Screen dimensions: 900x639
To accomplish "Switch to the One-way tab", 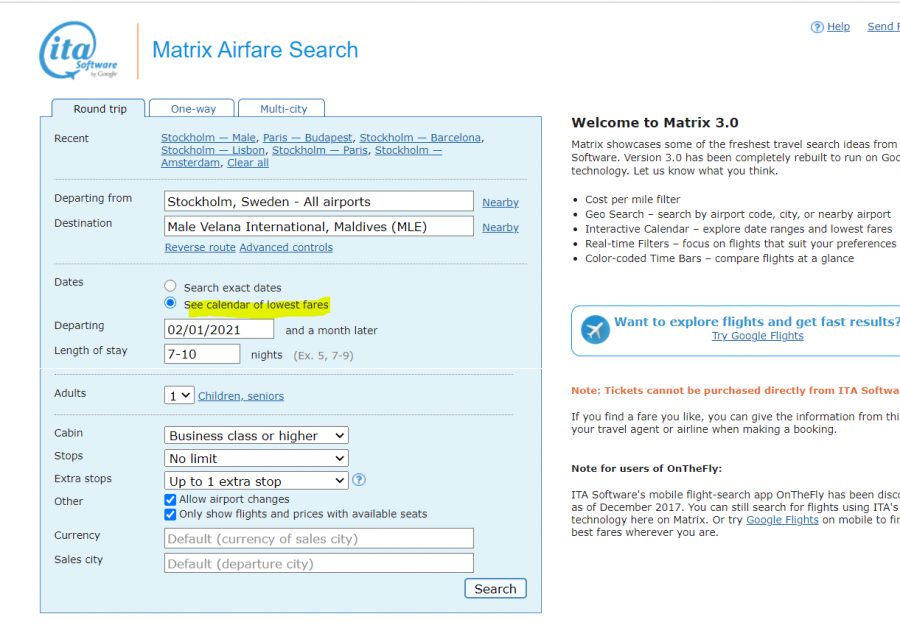I will tap(194, 109).
